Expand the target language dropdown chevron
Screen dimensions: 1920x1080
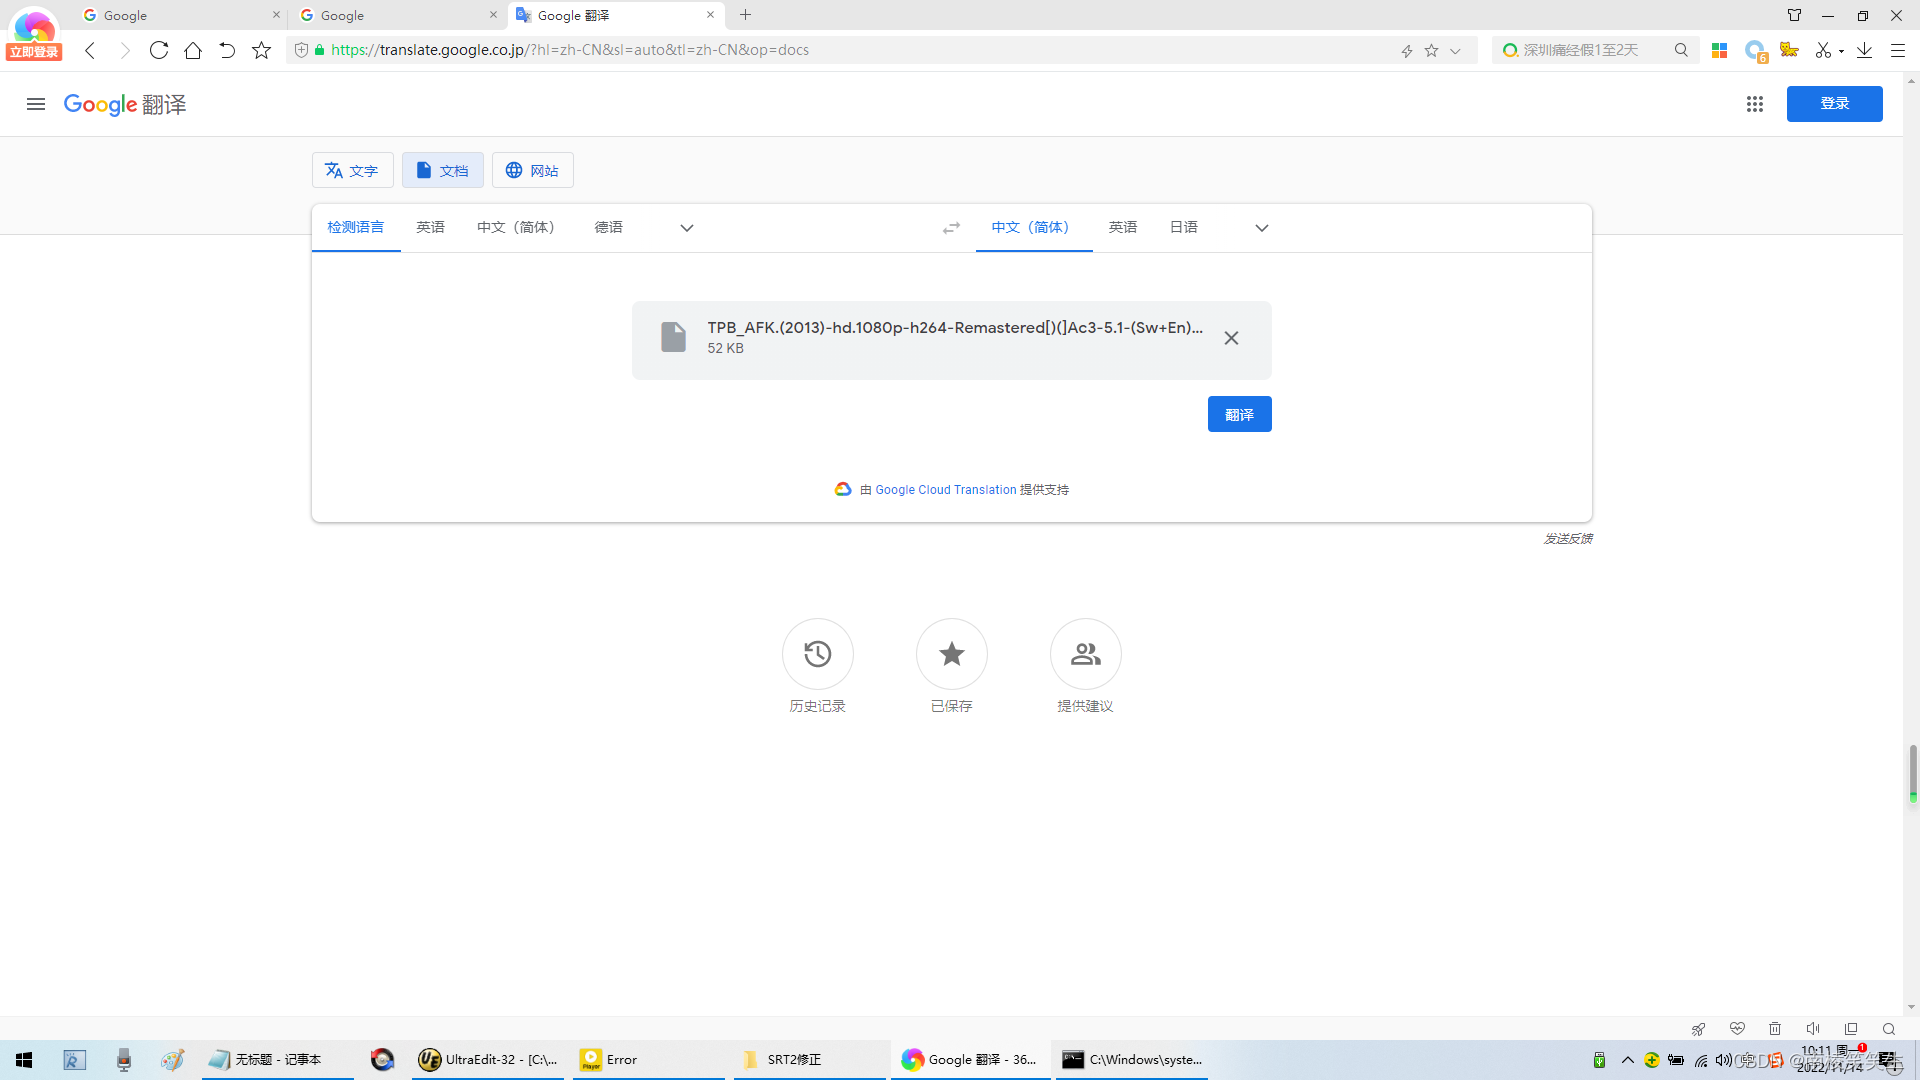click(x=1261, y=228)
